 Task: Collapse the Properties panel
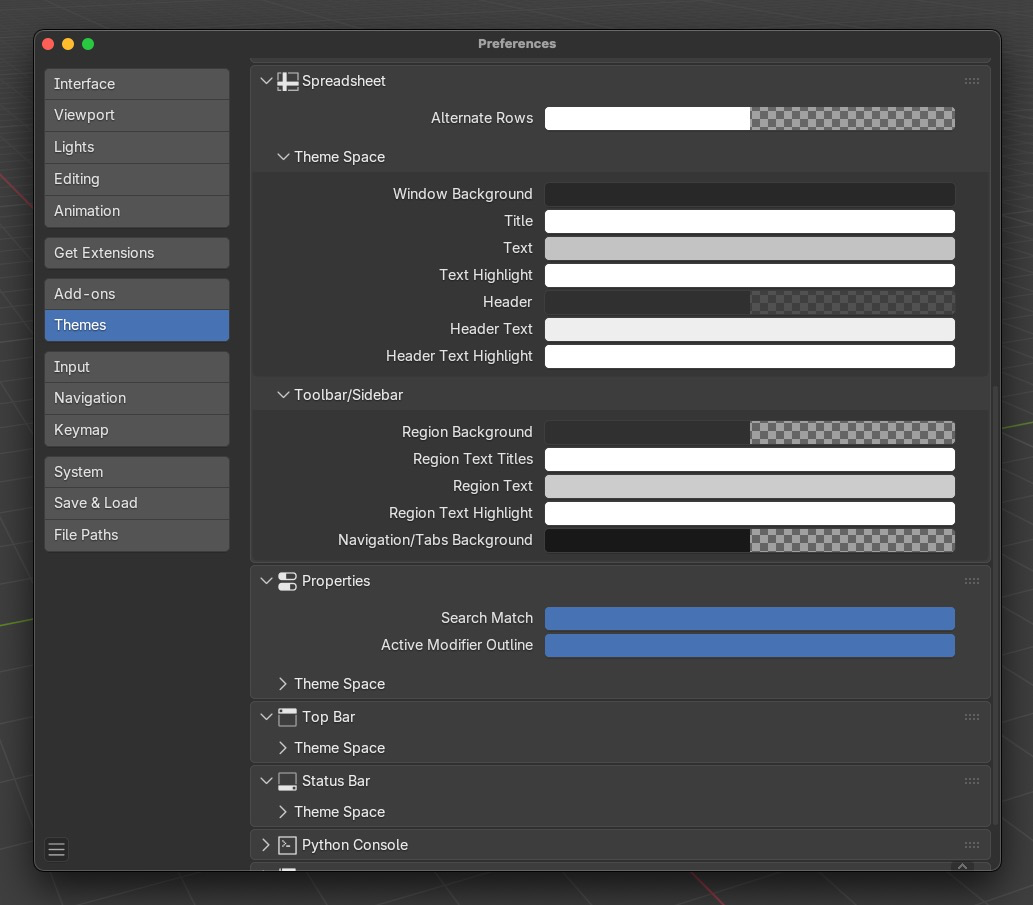point(266,582)
